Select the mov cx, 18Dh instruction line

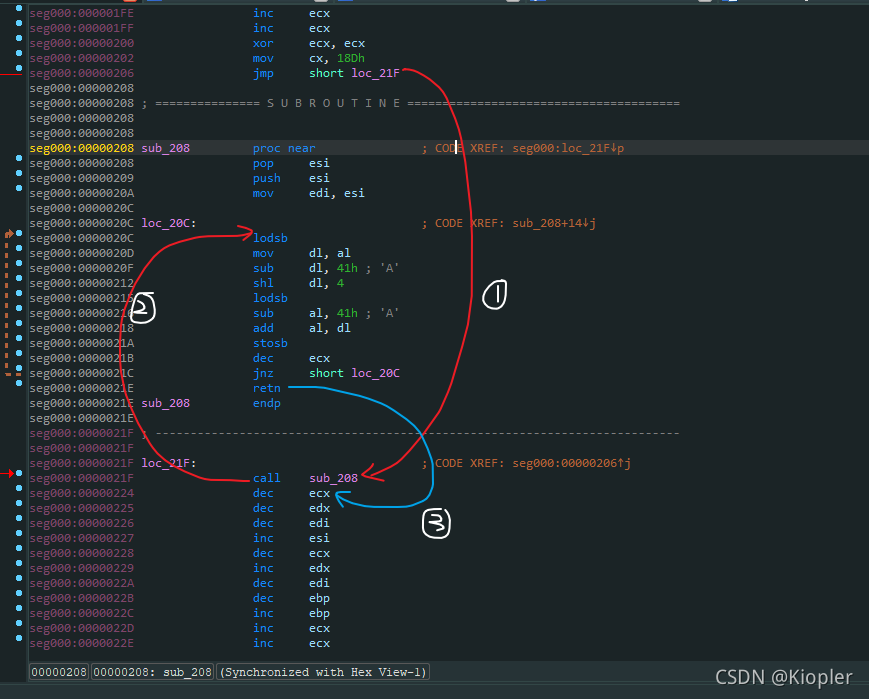tap(330, 58)
